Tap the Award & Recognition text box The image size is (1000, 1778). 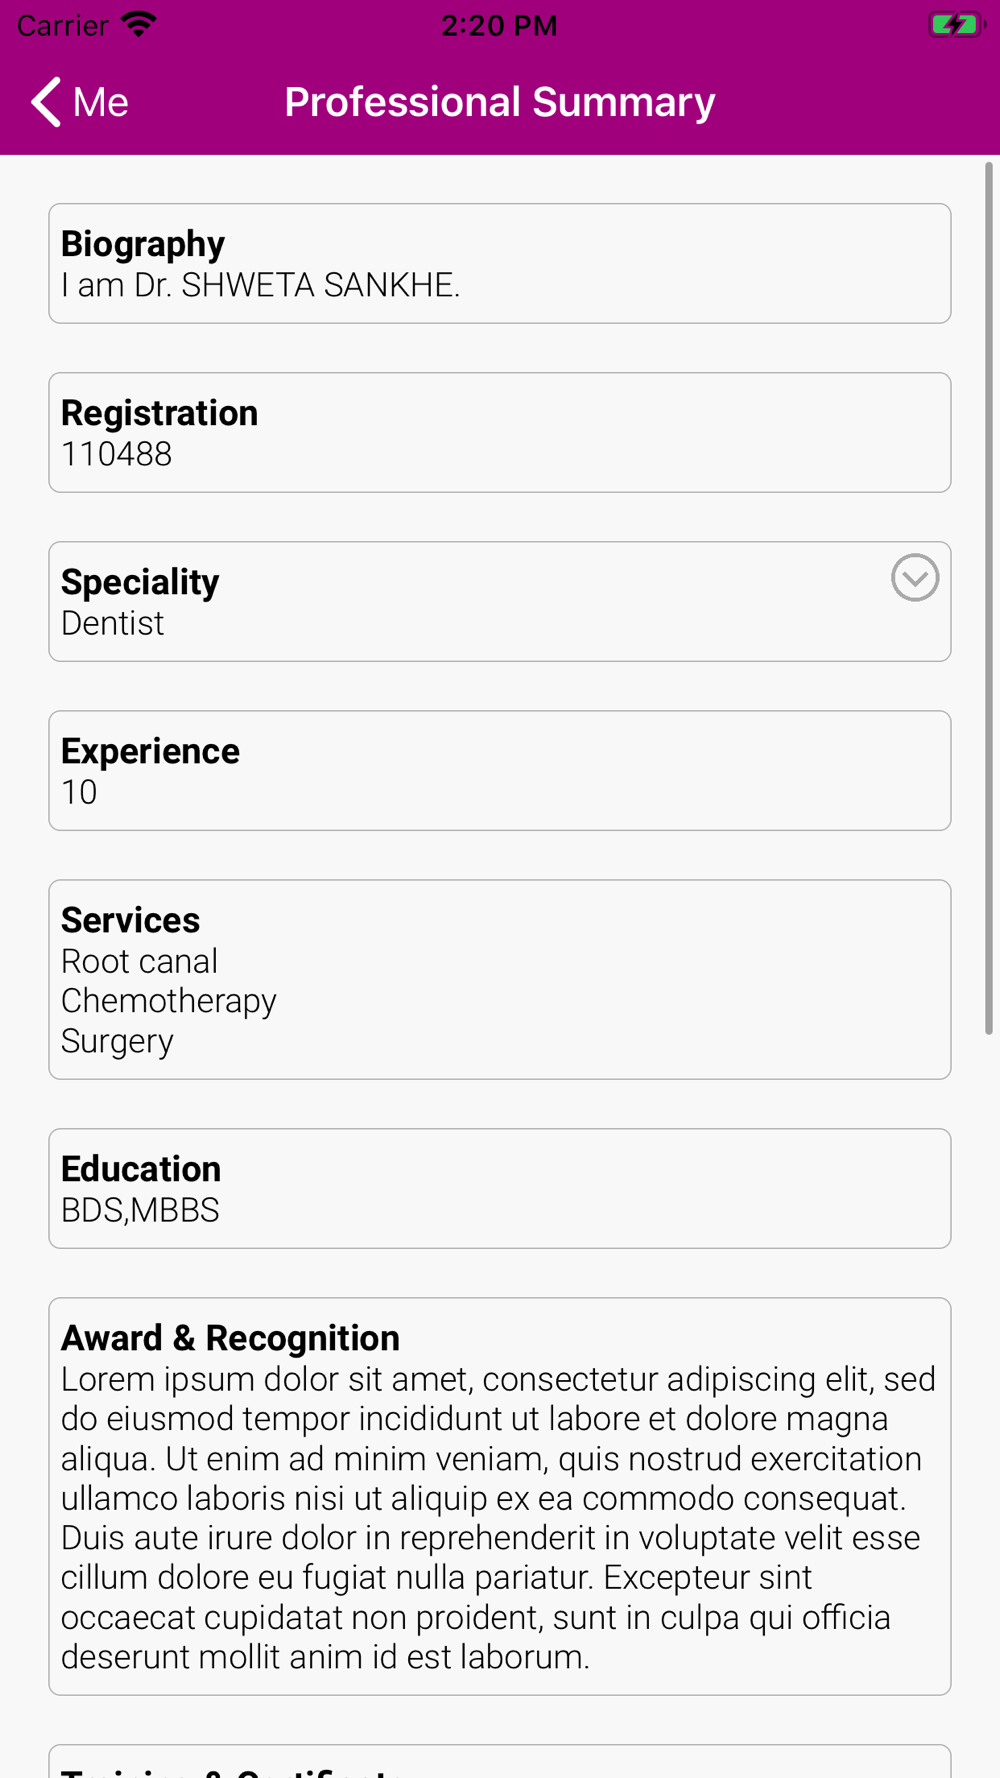tap(499, 1496)
